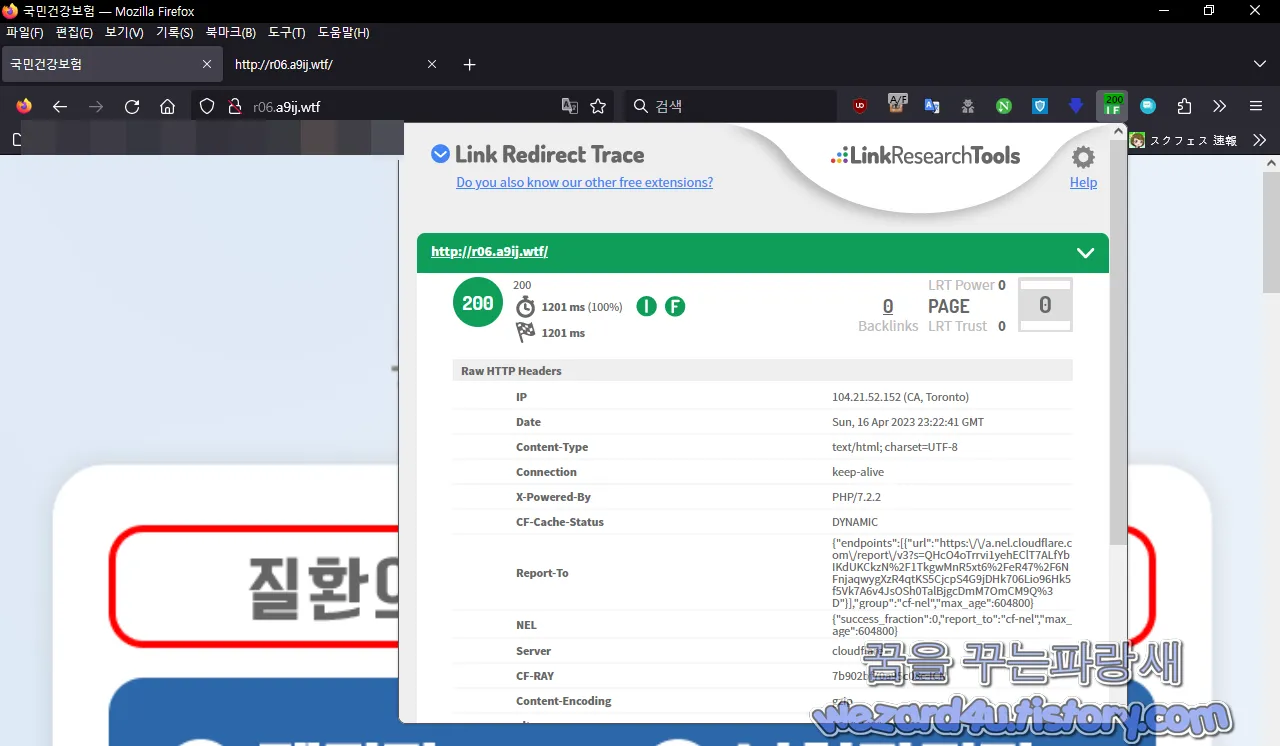Select the Date header value
This screenshot has height=746, width=1280.
[908, 422]
